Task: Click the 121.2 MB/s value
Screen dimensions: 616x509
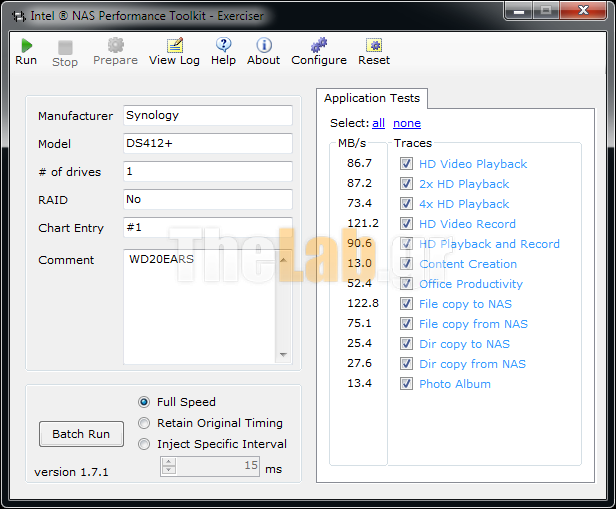Action: point(363,223)
